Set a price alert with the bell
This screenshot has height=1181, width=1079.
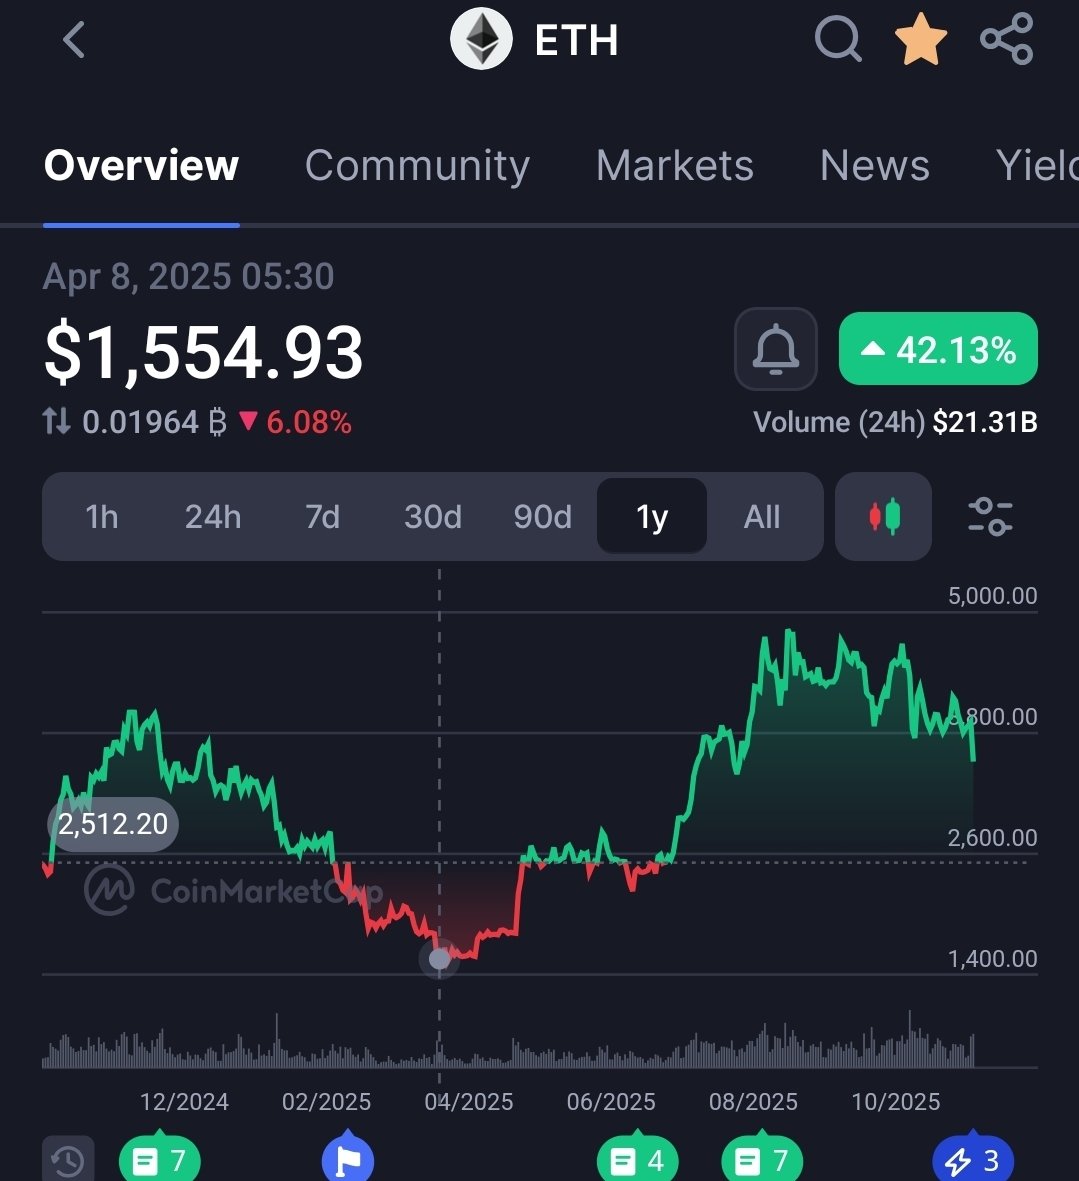[776, 349]
